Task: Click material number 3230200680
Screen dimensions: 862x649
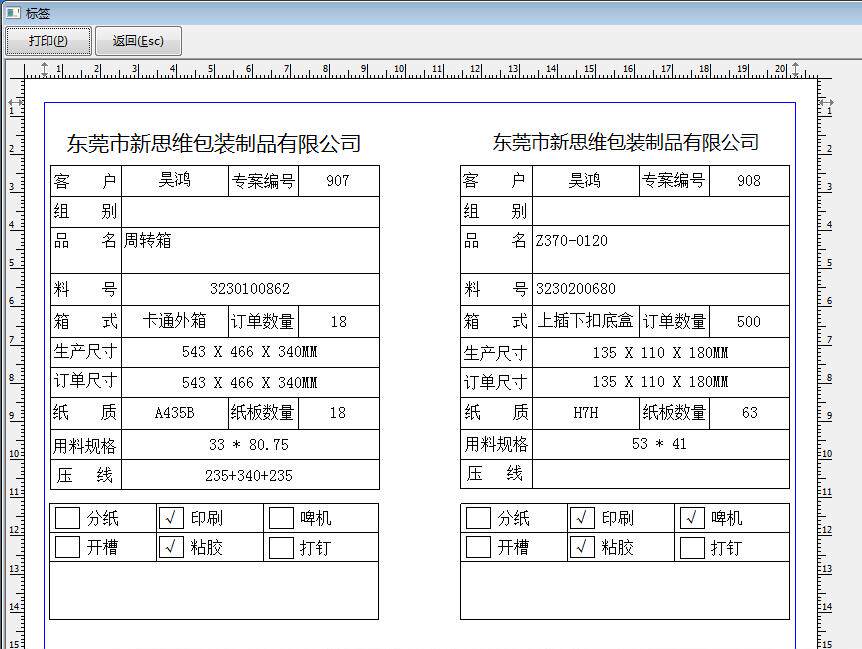Action: (x=576, y=289)
